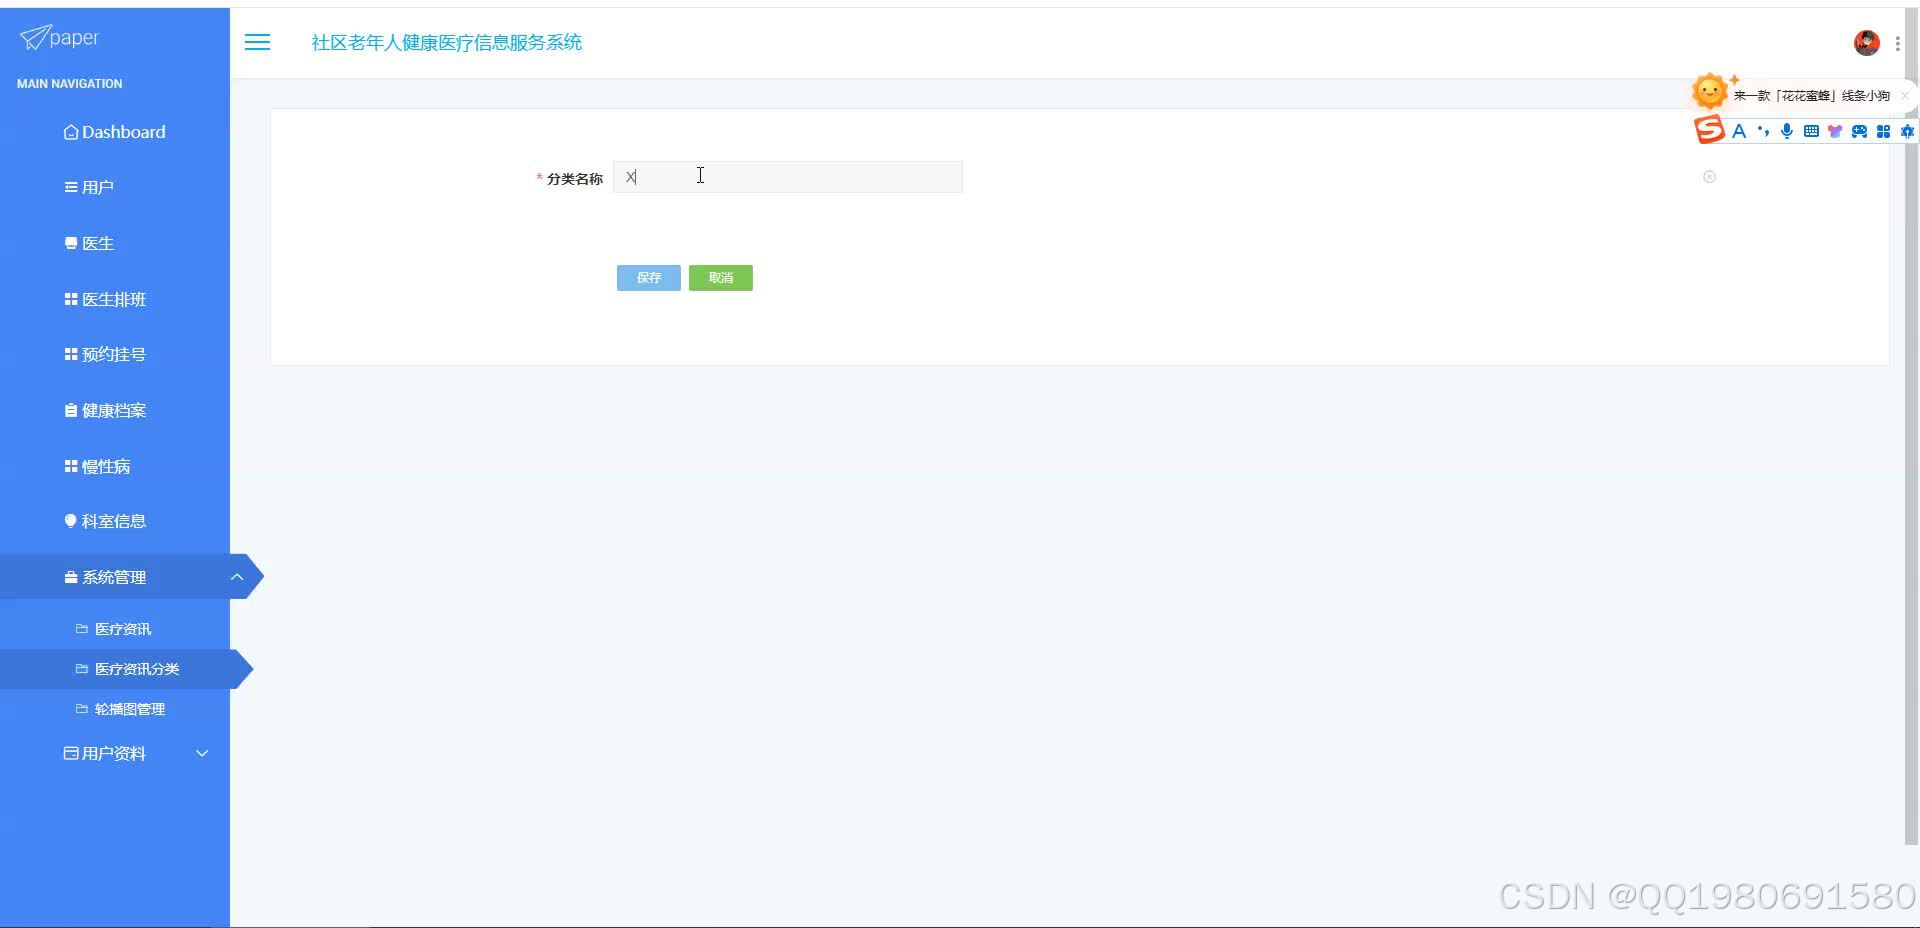Click the circled X below the Sogou bar
1920x928 pixels.
(x=1709, y=177)
